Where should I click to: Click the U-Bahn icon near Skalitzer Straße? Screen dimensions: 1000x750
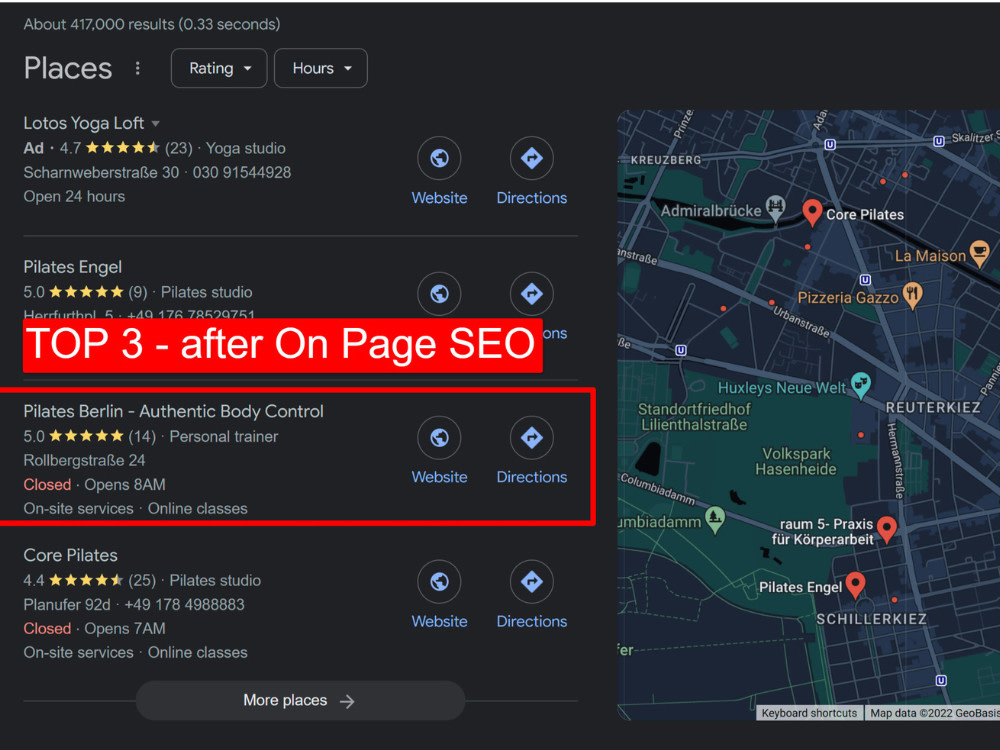pyautogui.click(x=939, y=142)
